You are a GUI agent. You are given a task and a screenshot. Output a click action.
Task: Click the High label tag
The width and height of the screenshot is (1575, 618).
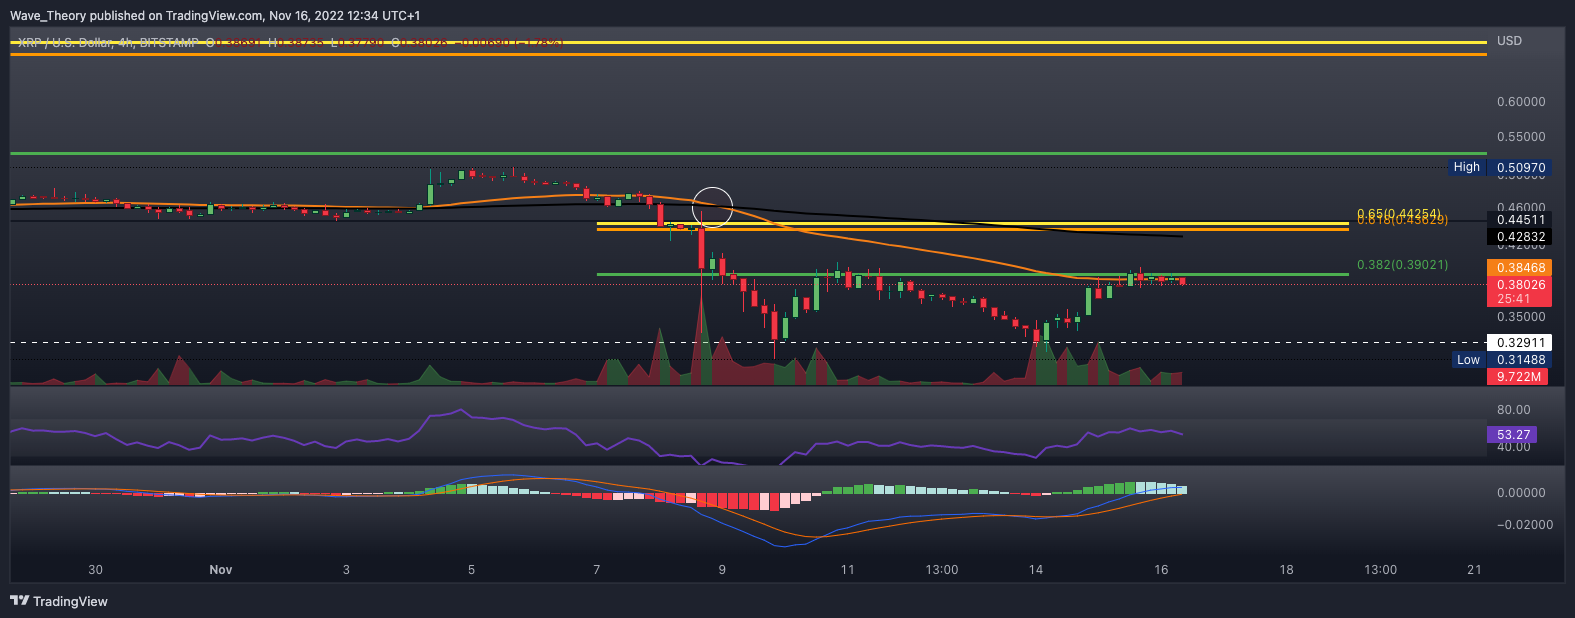point(1467,167)
